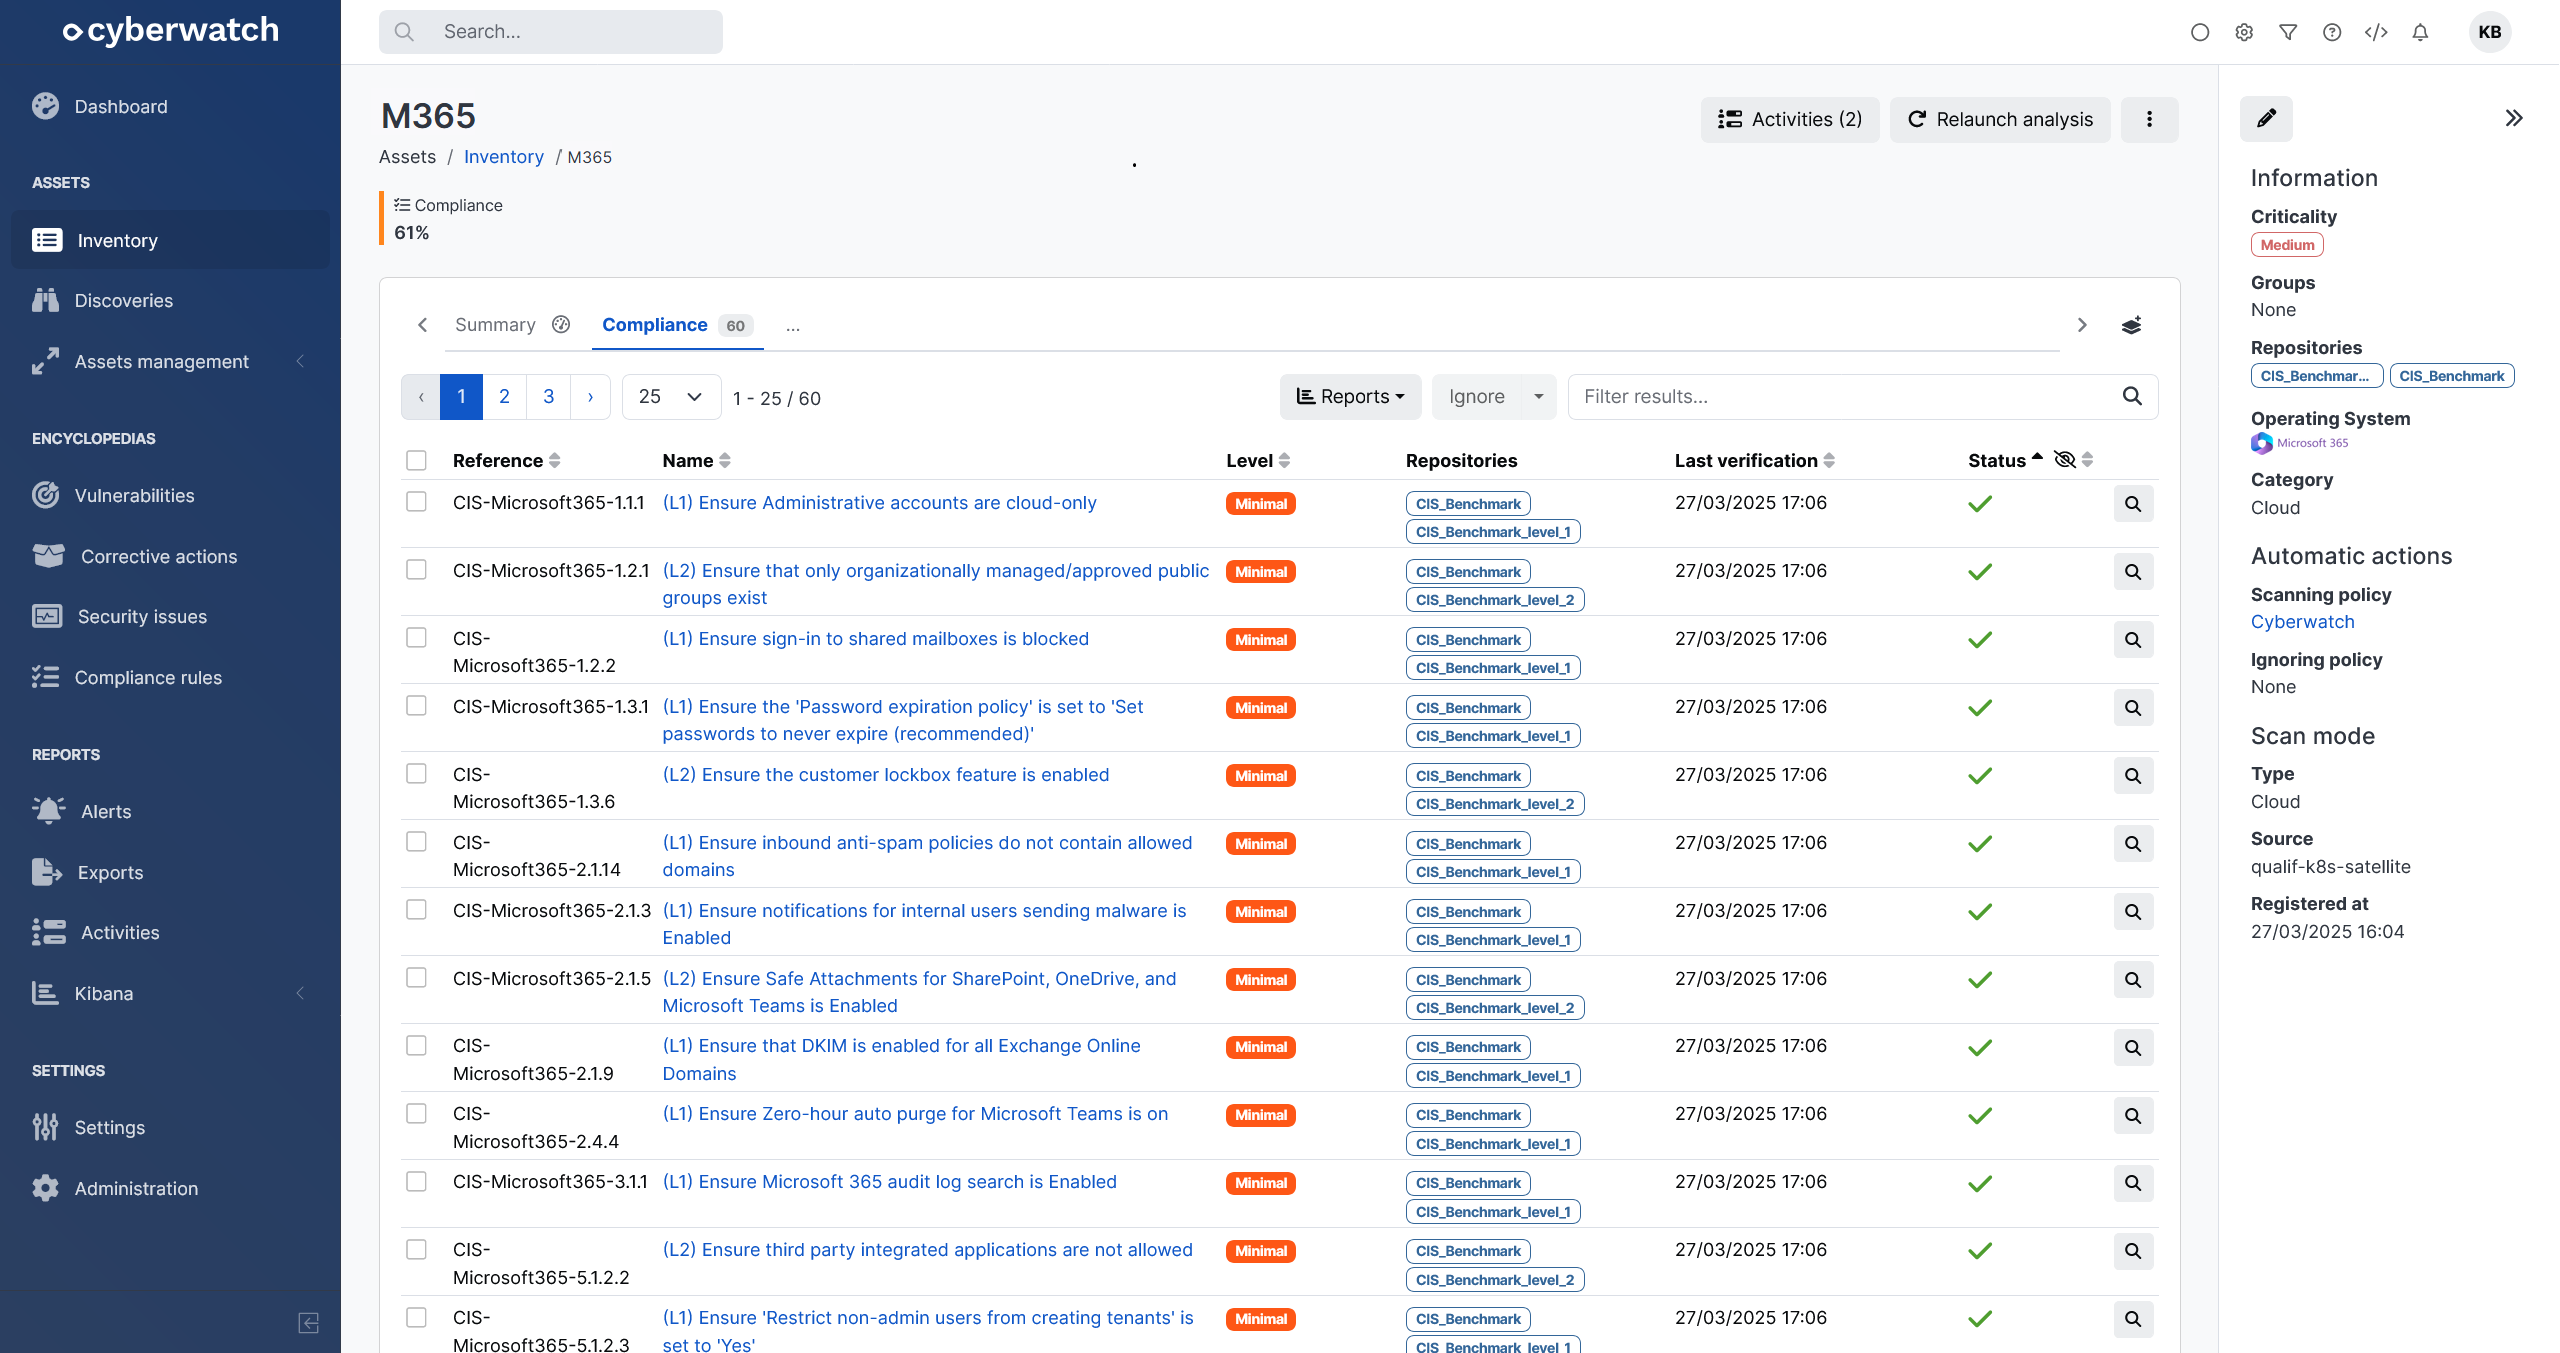Expand Assets management submenu in sidebar
Screen dimensions: 2560x1353
coord(300,361)
